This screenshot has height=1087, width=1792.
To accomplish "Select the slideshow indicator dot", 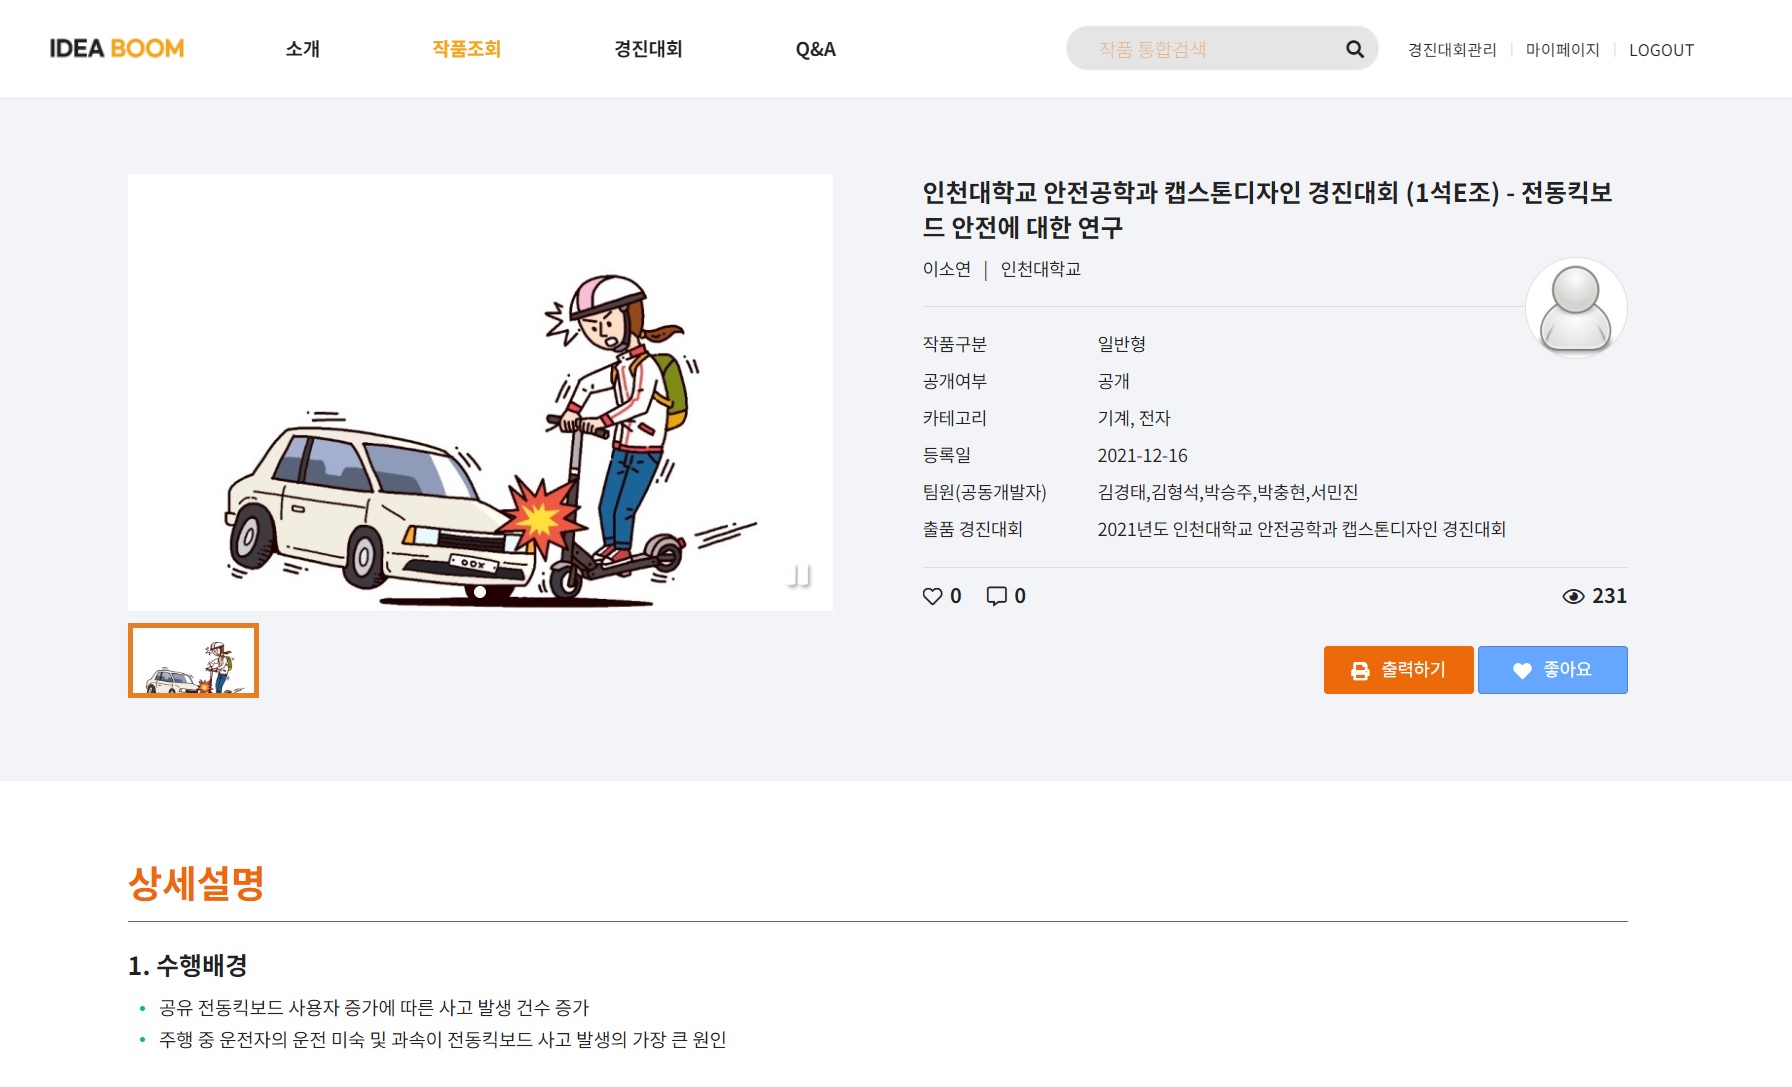I will 480,592.
